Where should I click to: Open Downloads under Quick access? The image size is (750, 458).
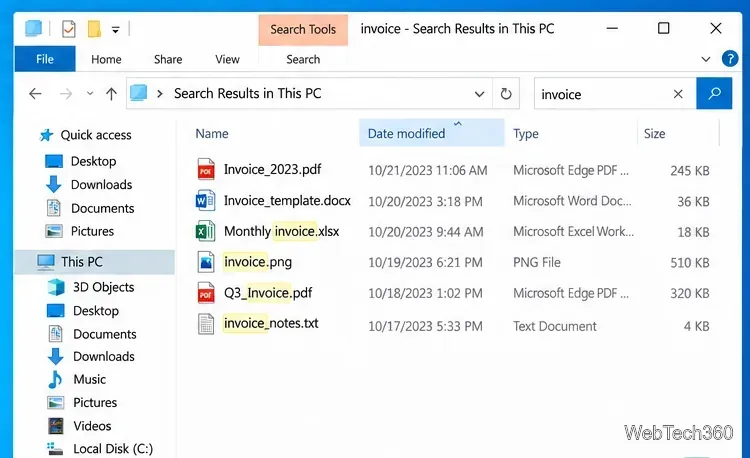coord(101,185)
